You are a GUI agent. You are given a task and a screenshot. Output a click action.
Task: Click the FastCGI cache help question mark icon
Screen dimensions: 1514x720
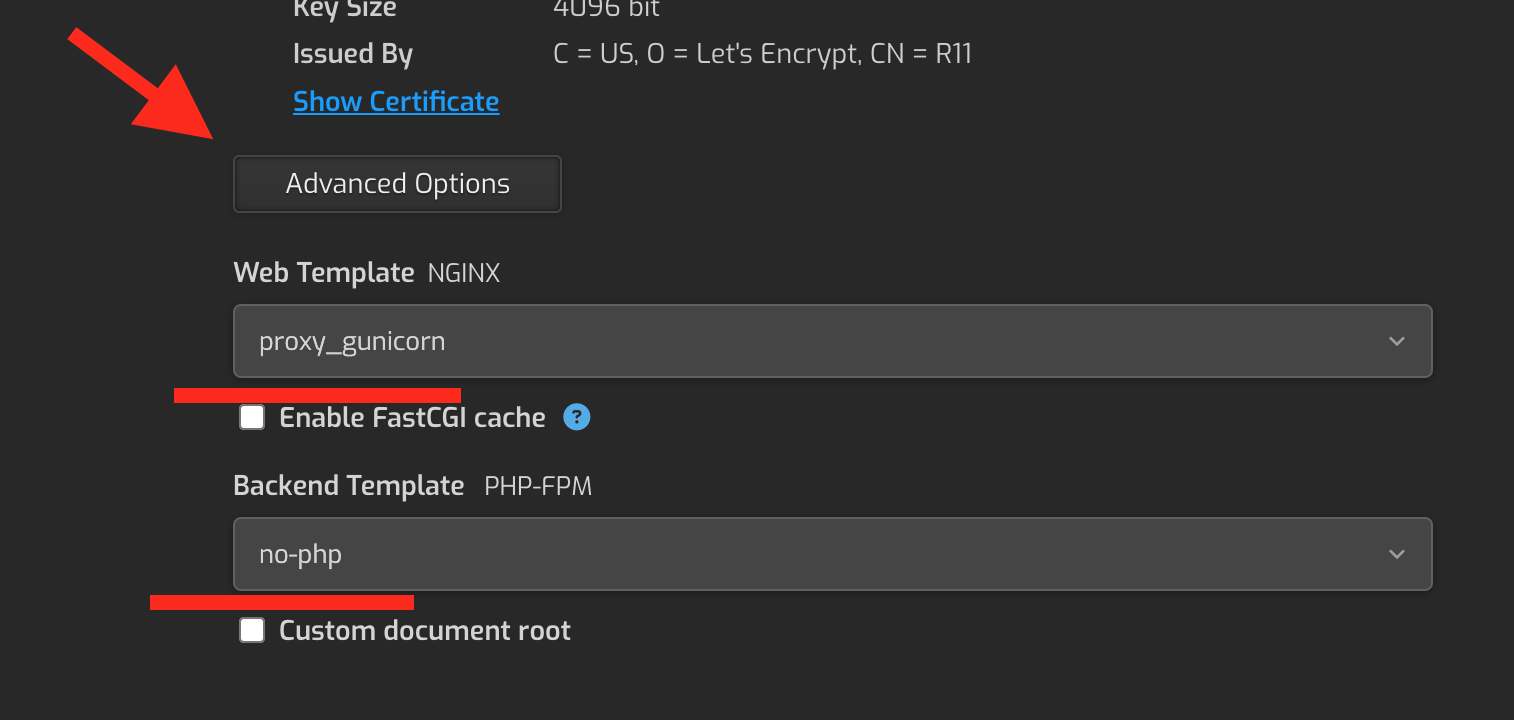coord(577,417)
